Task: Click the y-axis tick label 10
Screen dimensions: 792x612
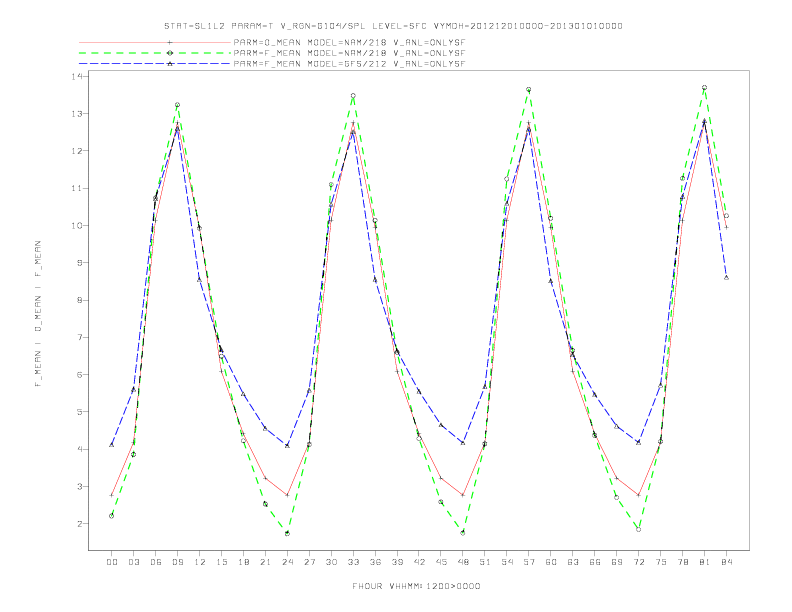Action: point(77,226)
